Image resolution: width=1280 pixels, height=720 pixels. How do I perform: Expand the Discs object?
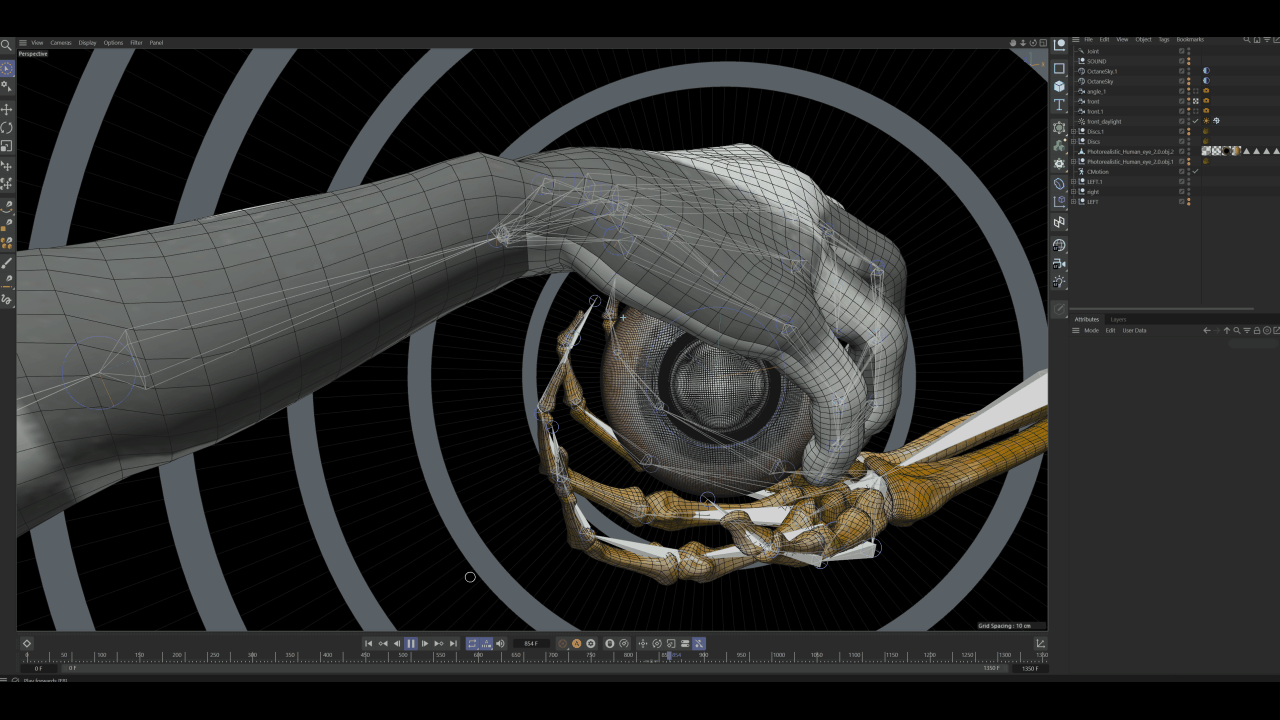point(1073,141)
